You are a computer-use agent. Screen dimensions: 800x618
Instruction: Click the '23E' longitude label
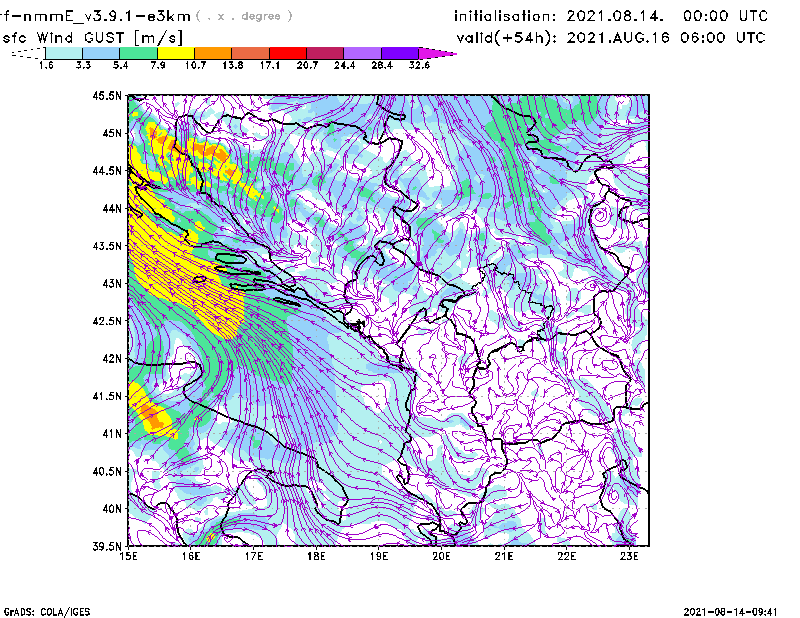pyautogui.click(x=630, y=556)
